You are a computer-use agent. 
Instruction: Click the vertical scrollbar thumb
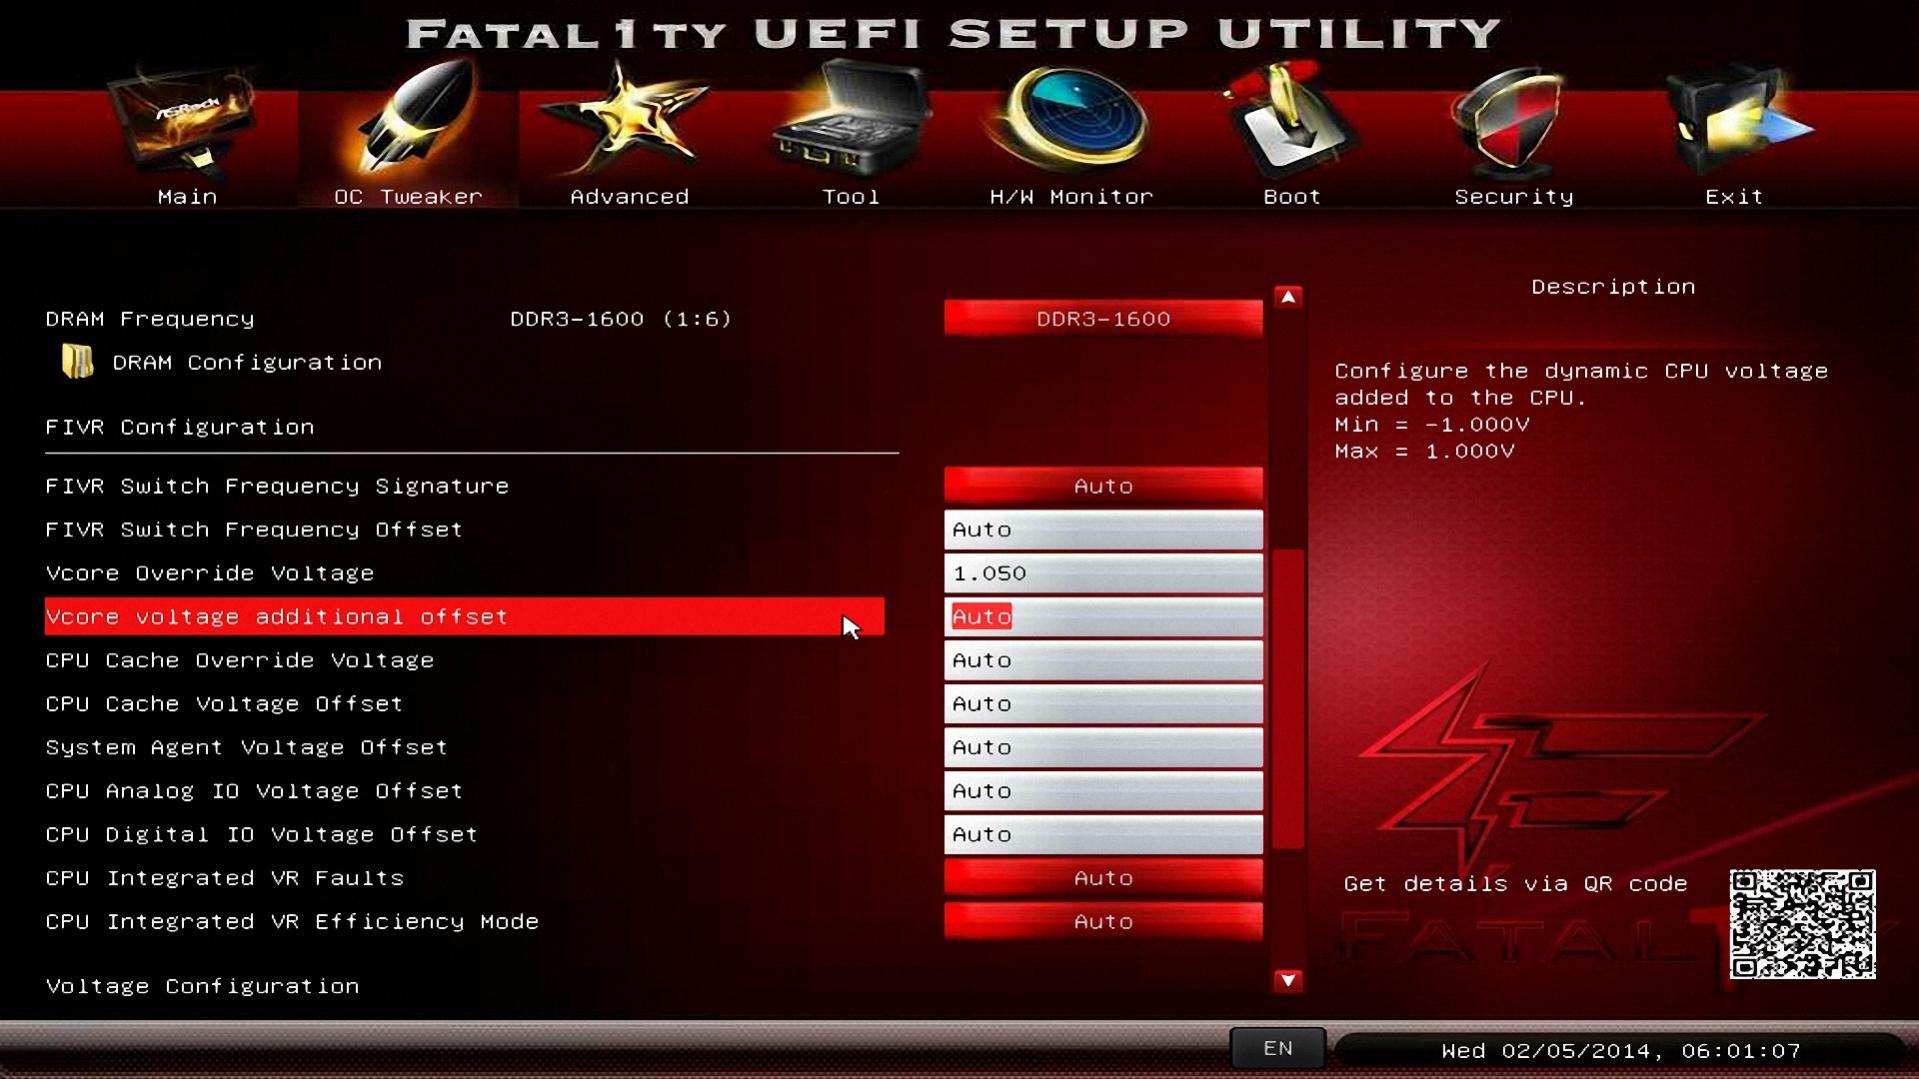pos(1288,698)
